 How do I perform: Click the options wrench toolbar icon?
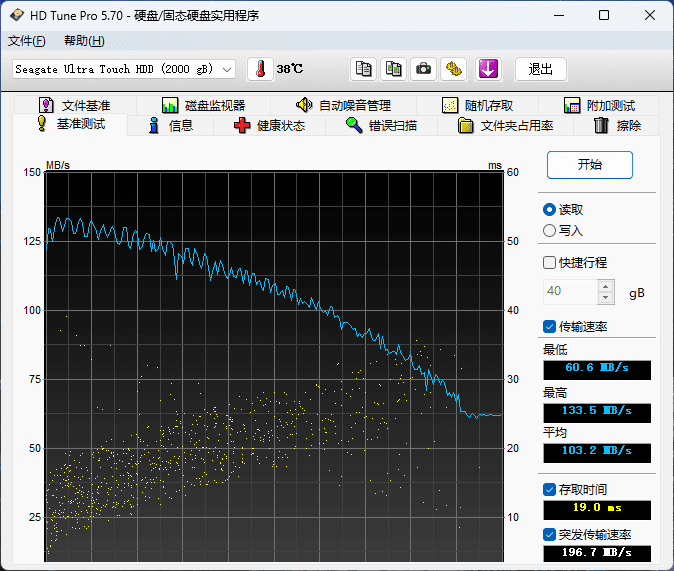pyautogui.click(x=455, y=69)
